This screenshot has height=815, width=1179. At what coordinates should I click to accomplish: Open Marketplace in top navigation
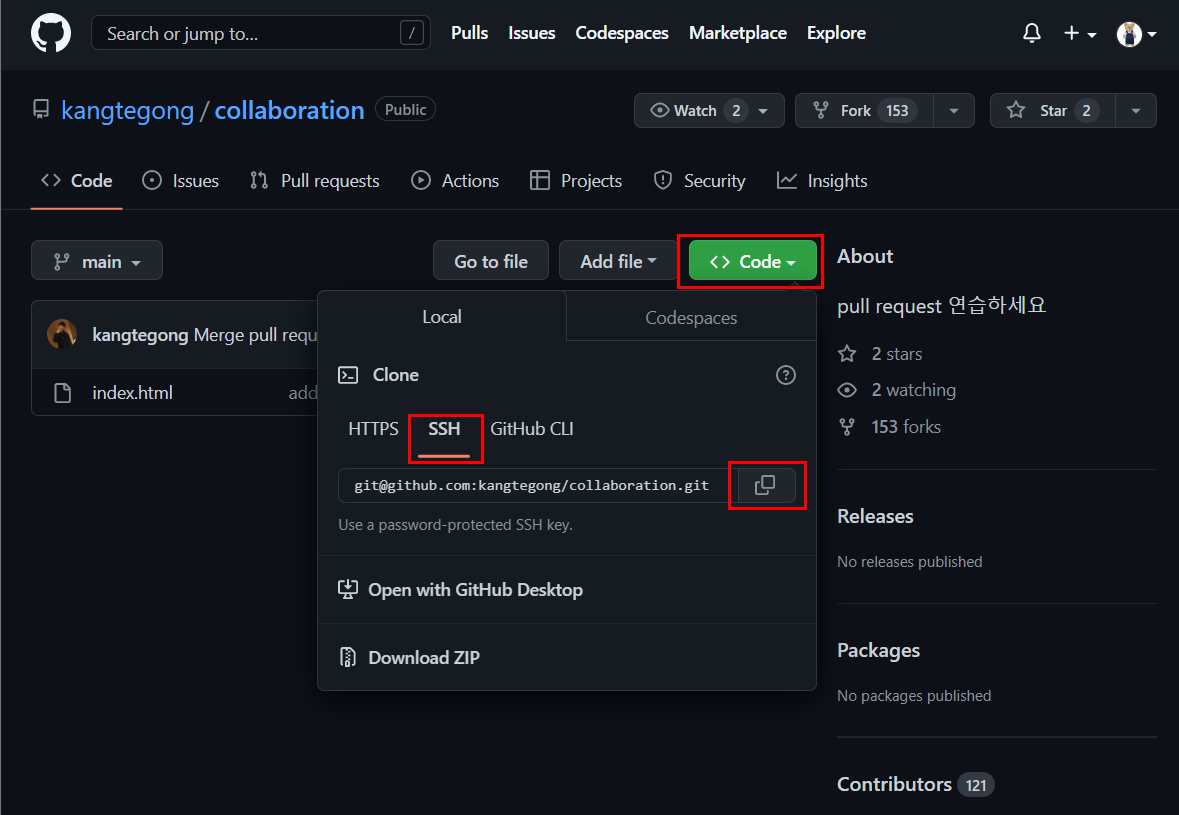[738, 33]
